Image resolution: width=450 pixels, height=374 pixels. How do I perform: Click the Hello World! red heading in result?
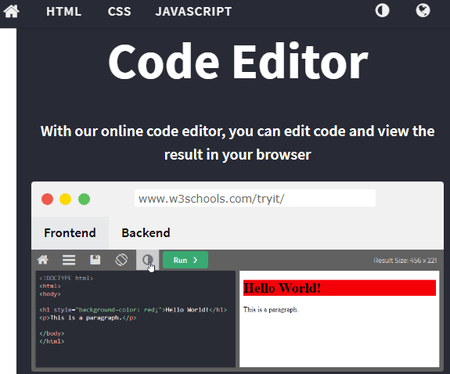(339, 288)
